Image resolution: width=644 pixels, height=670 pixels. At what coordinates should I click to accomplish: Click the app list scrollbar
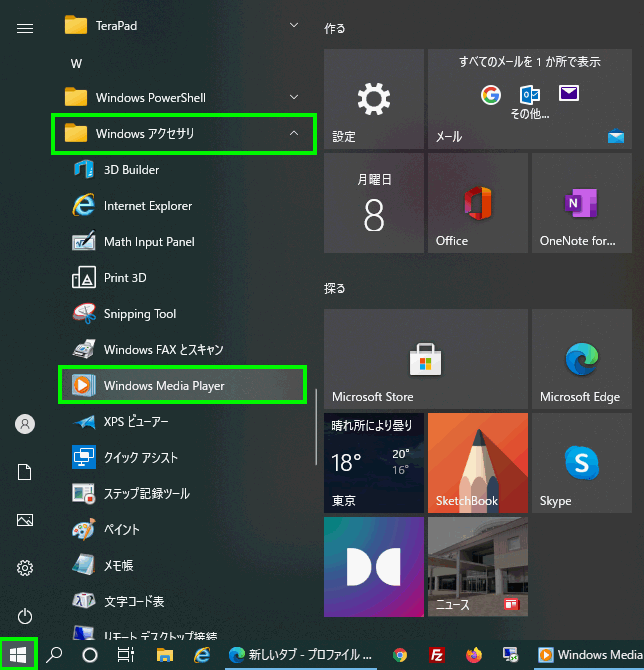316,427
